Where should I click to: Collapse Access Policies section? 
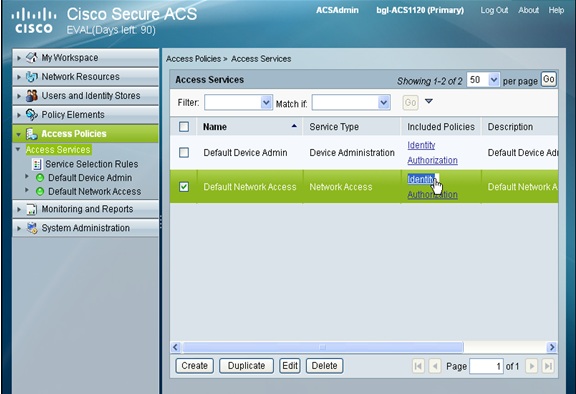pos(18,134)
